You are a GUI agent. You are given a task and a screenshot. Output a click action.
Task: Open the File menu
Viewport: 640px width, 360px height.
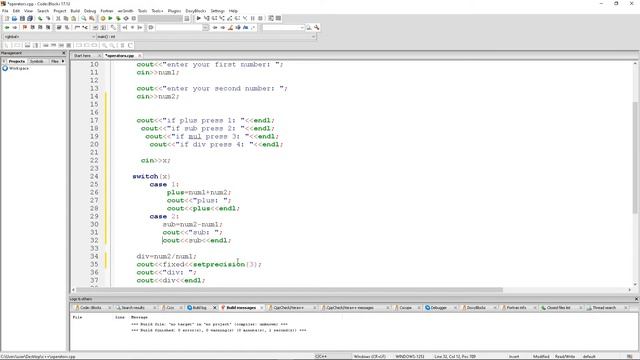click(5, 11)
